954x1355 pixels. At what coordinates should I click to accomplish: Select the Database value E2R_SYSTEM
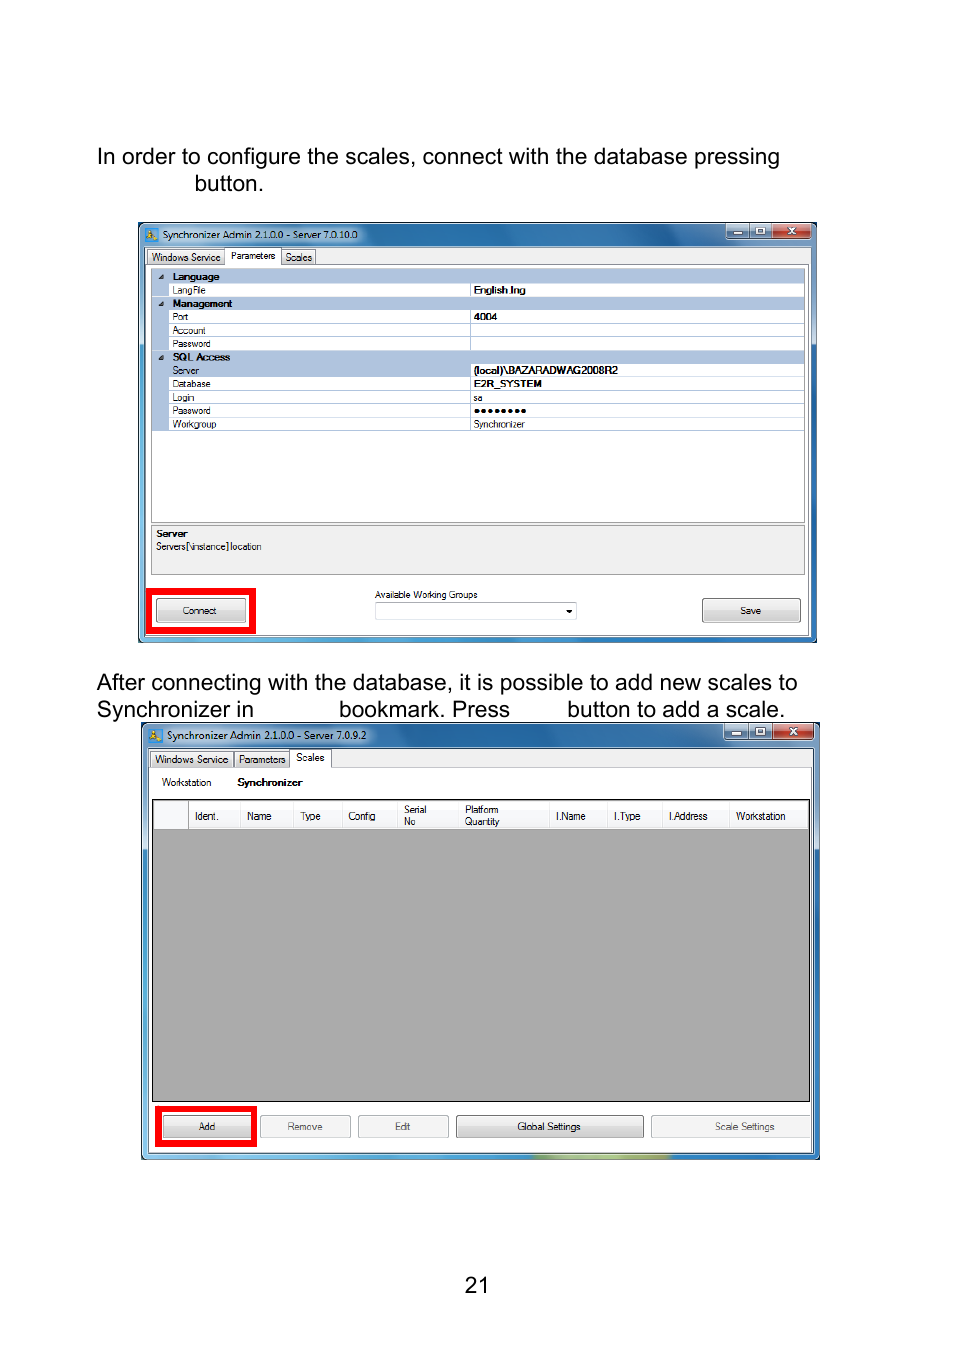pyautogui.click(x=637, y=384)
